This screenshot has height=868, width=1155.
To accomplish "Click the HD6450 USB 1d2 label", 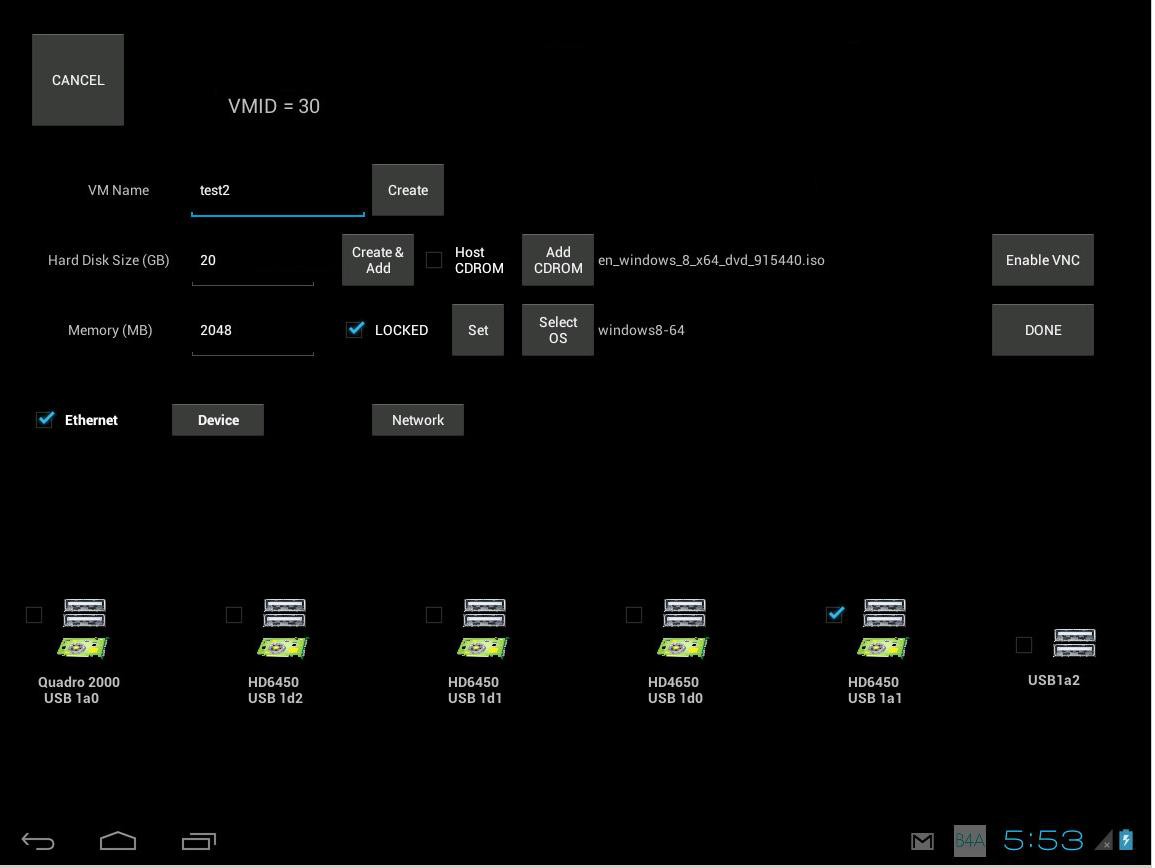I will click(275, 690).
